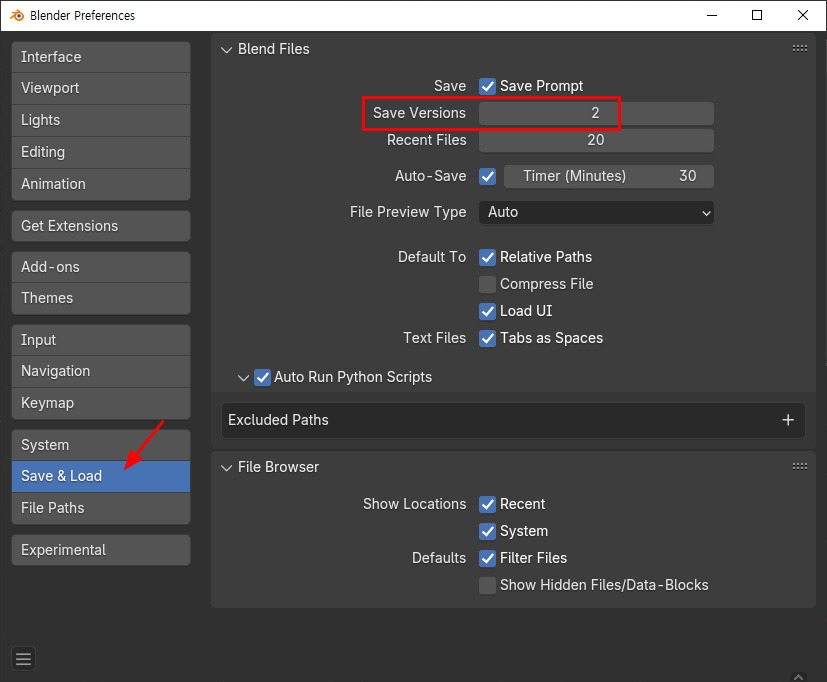The width and height of the screenshot is (827, 682).
Task: Toggle Filter Files checkbox
Action: click(x=487, y=558)
